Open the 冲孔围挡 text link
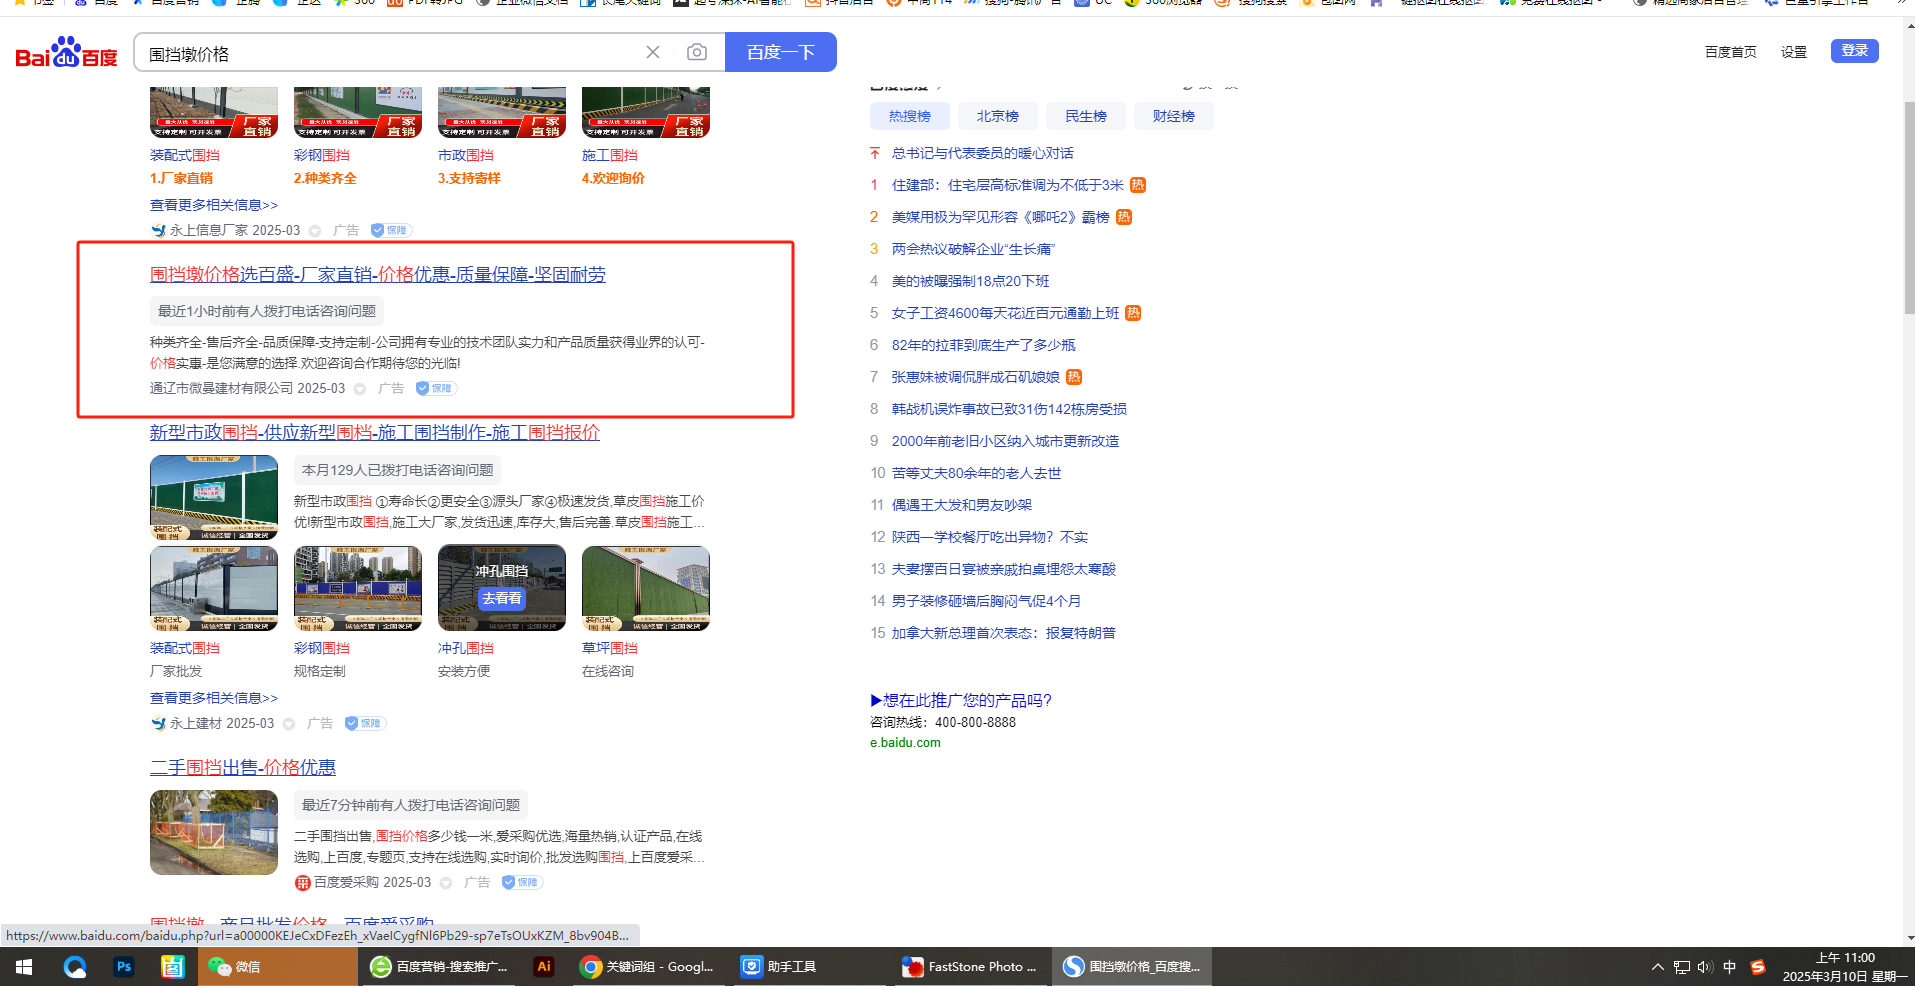This screenshot has width=1915, height=986. coord(466,648)
